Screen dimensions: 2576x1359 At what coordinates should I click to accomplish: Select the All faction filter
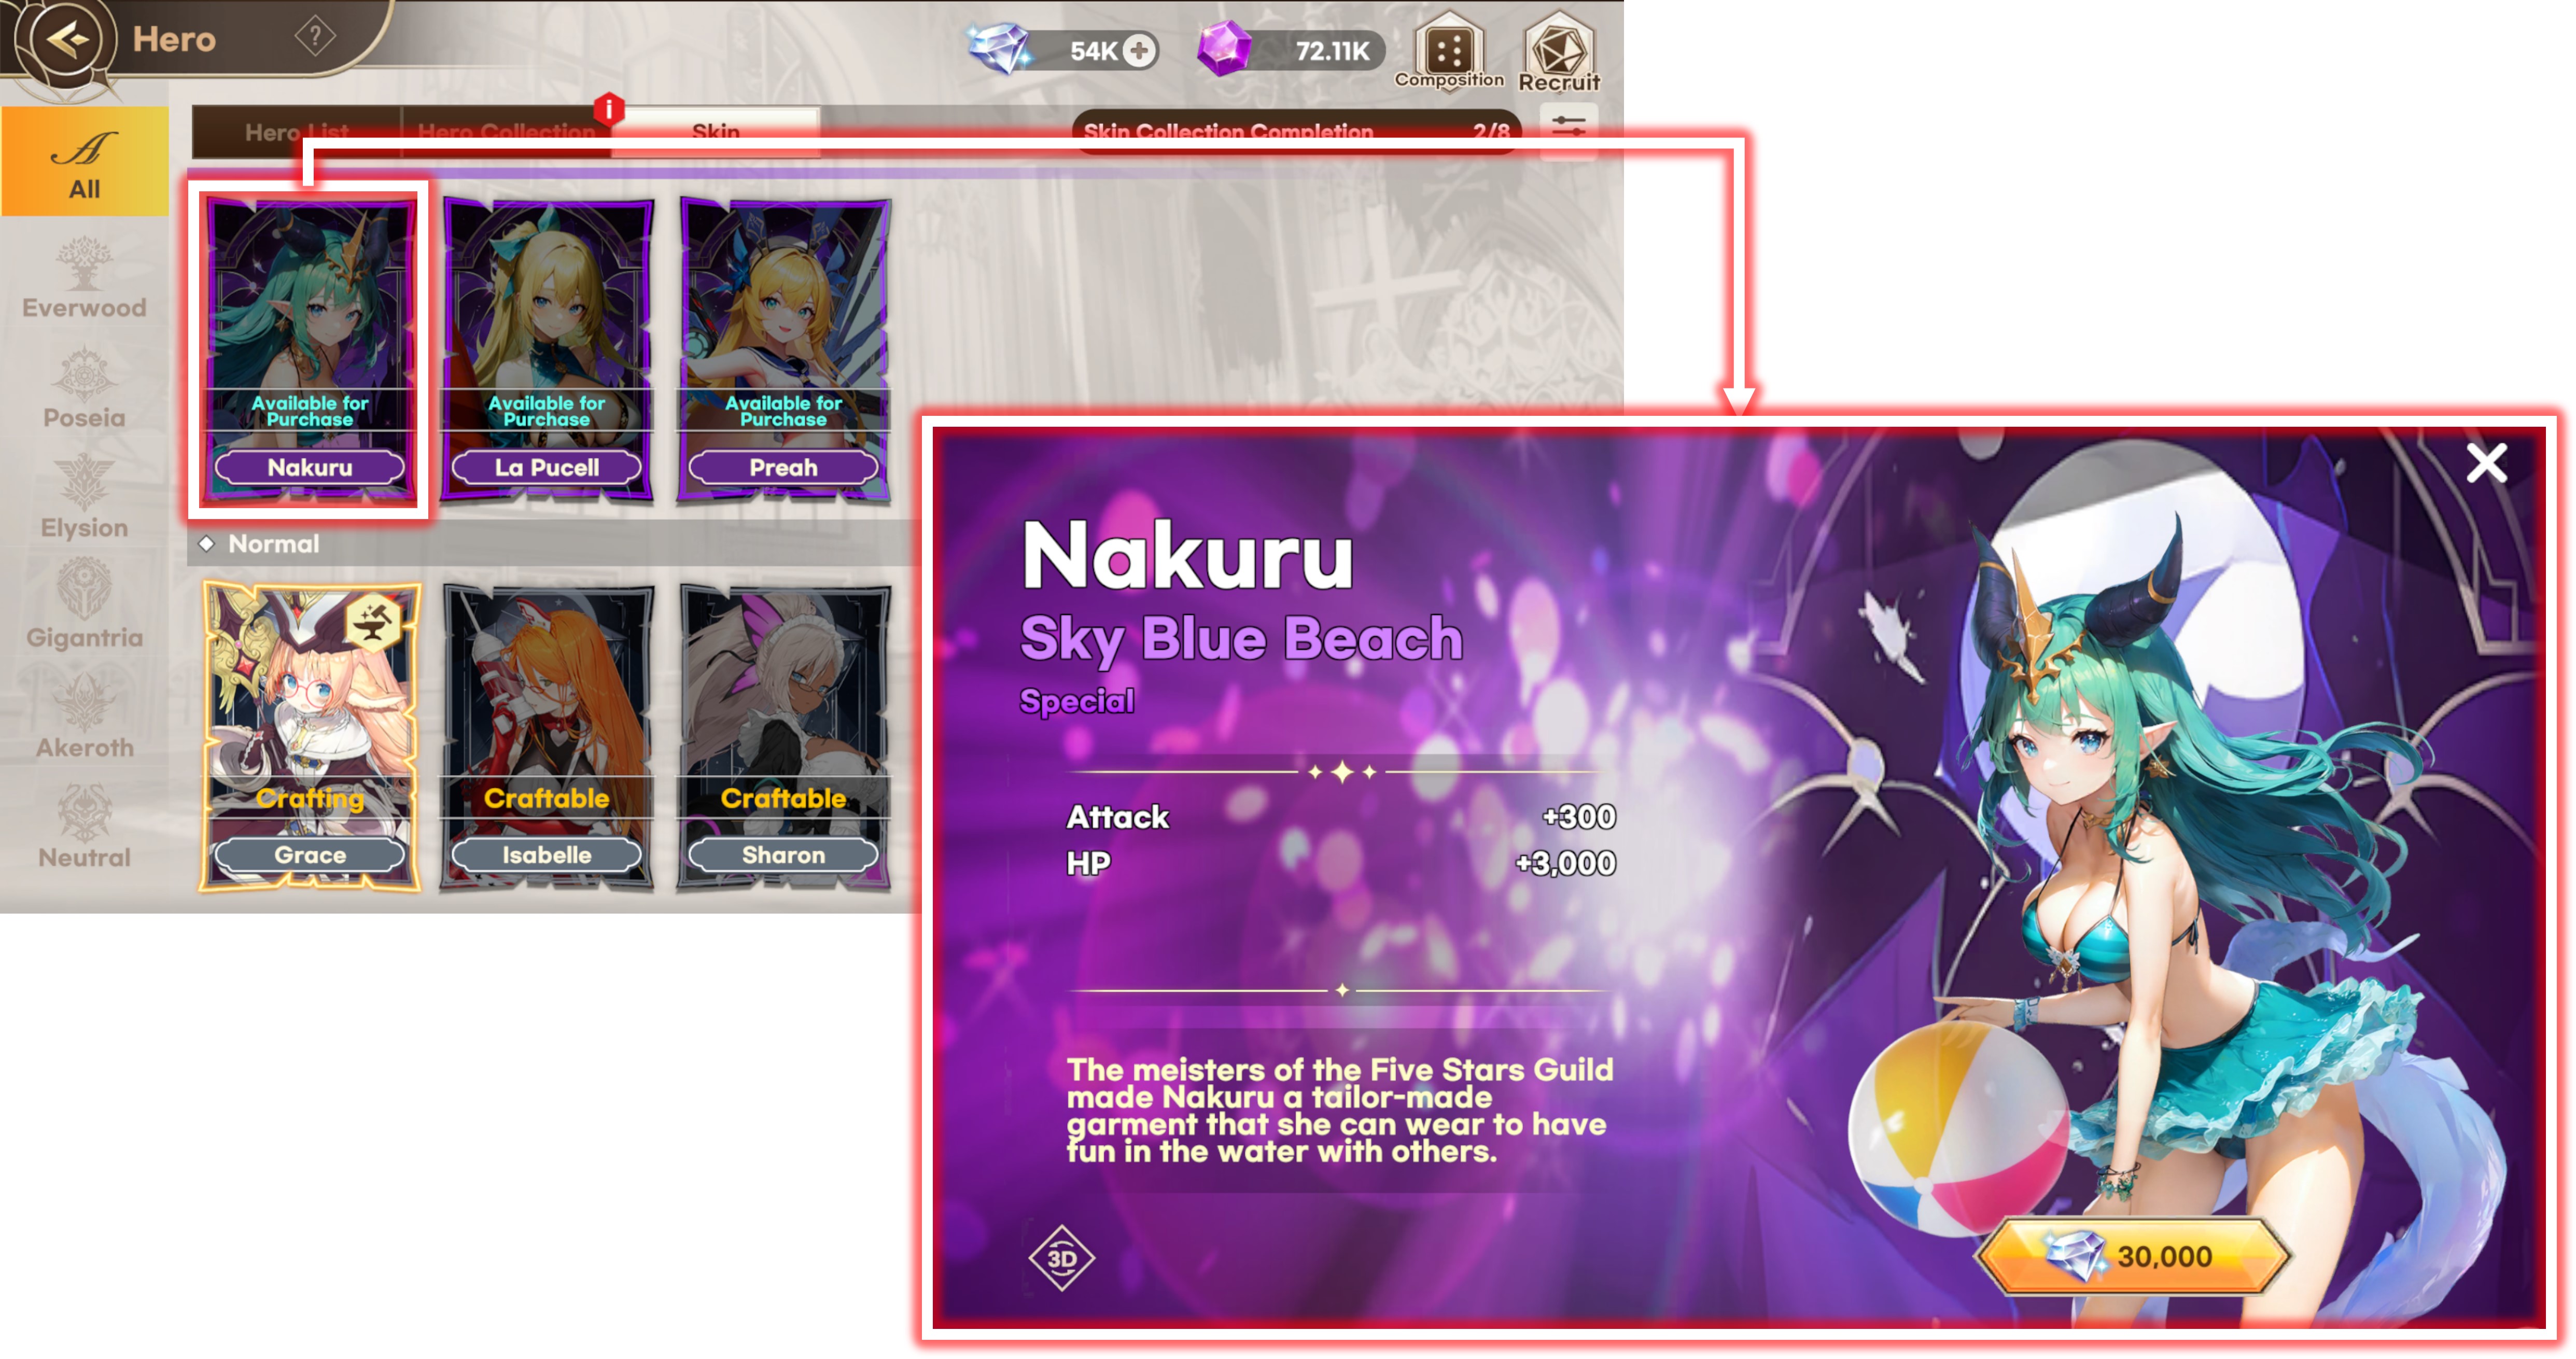point(84,162)
